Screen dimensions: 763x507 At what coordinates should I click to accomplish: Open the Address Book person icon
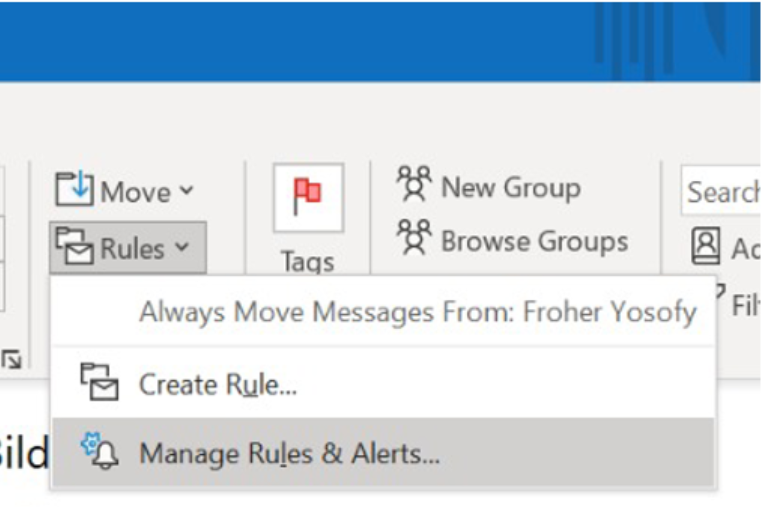pos(706,246)
